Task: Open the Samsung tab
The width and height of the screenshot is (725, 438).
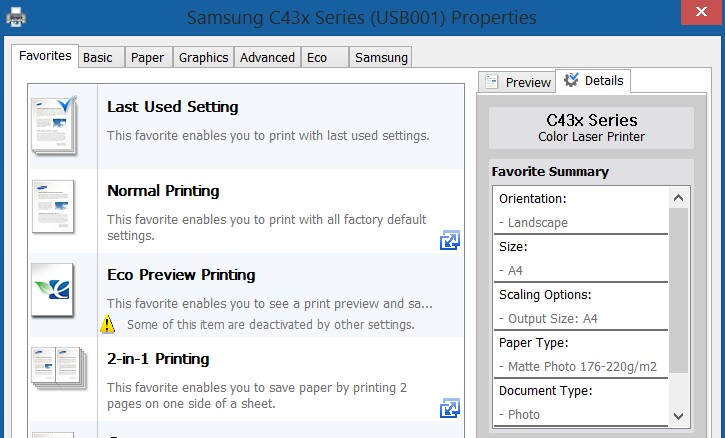Action: [x=381, y=57]
